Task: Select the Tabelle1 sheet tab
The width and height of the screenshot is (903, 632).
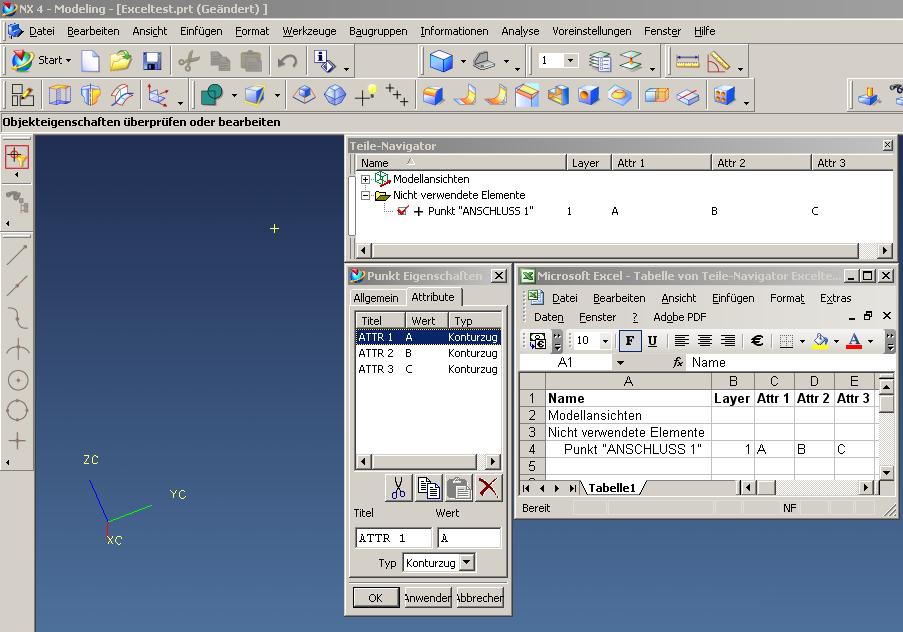Action: point(612,488)
